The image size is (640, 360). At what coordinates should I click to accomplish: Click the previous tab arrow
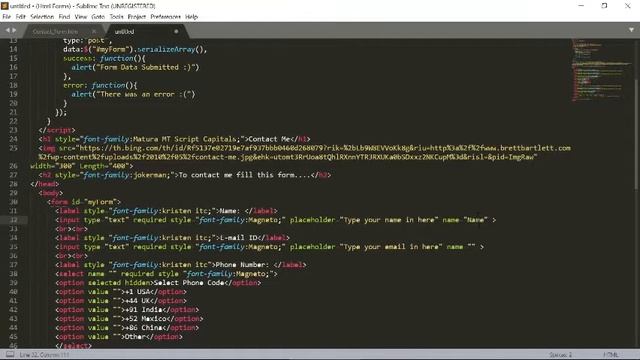point(7,30)
